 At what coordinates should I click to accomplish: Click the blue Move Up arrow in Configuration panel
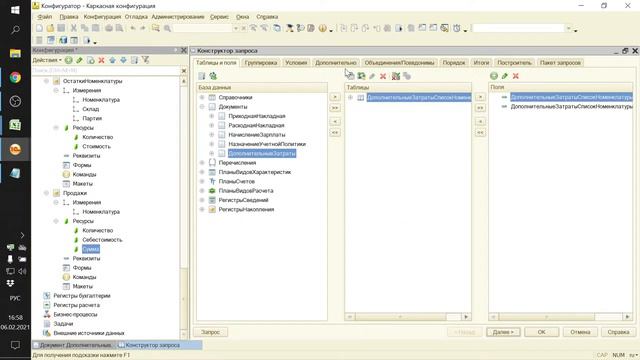click(112, 60)
